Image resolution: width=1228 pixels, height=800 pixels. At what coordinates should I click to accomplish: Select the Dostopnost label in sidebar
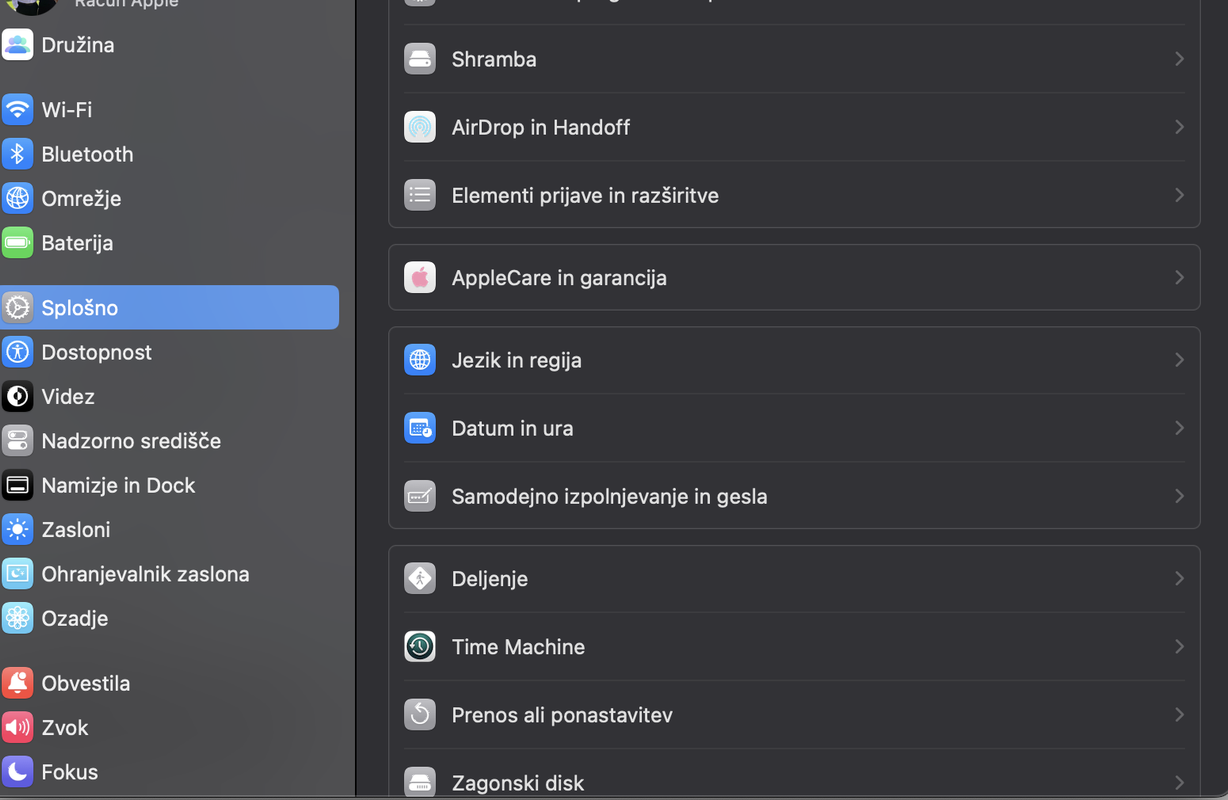97,352
